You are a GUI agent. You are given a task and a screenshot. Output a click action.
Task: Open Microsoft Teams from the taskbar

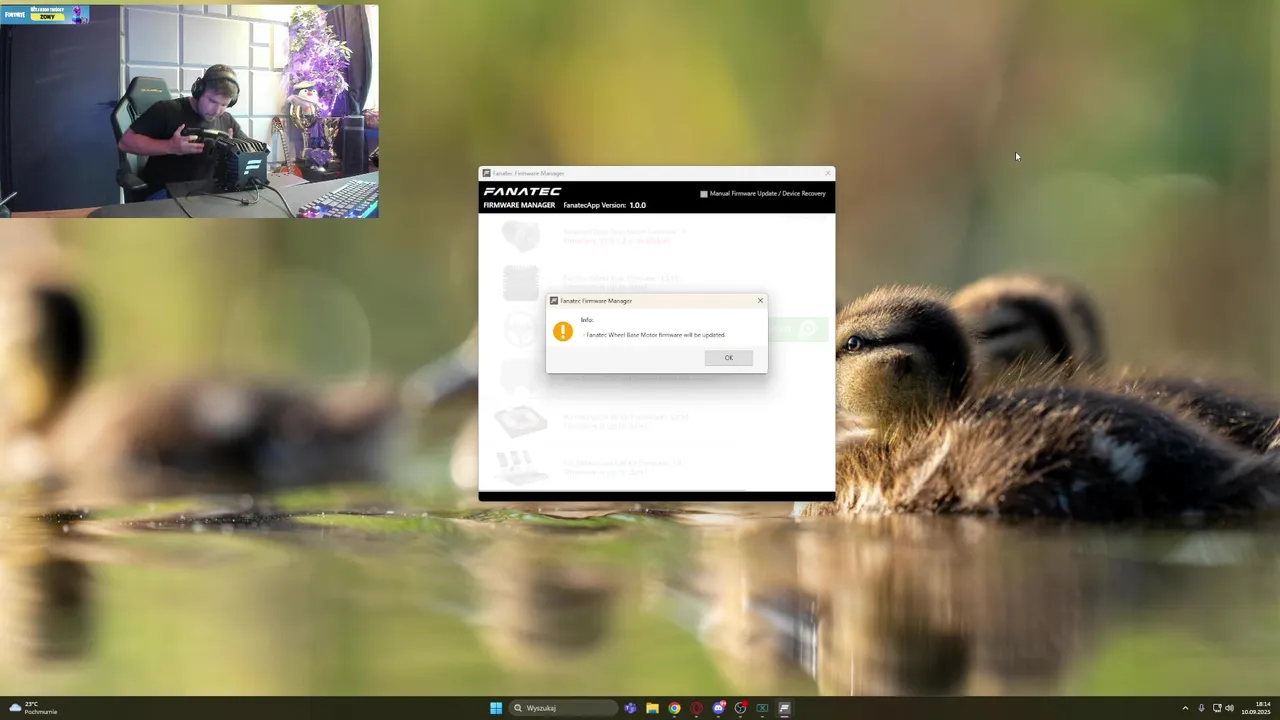click(630, 708)
